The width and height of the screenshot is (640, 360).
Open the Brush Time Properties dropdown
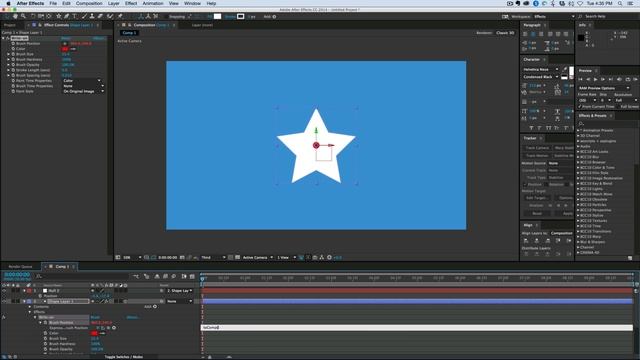83,86
